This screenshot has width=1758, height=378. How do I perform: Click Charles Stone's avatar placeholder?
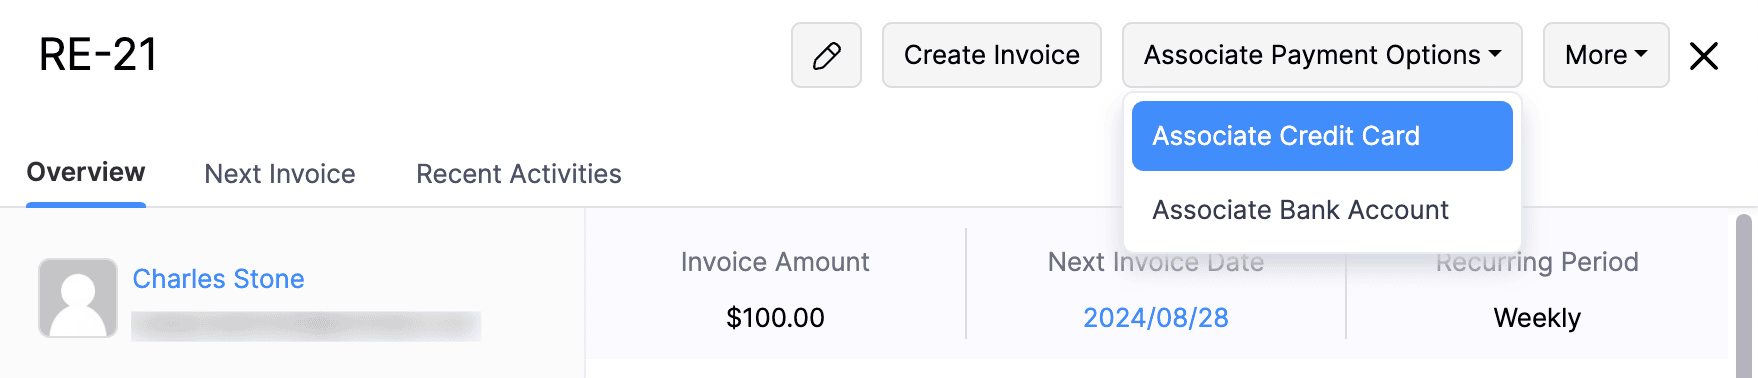78,298
